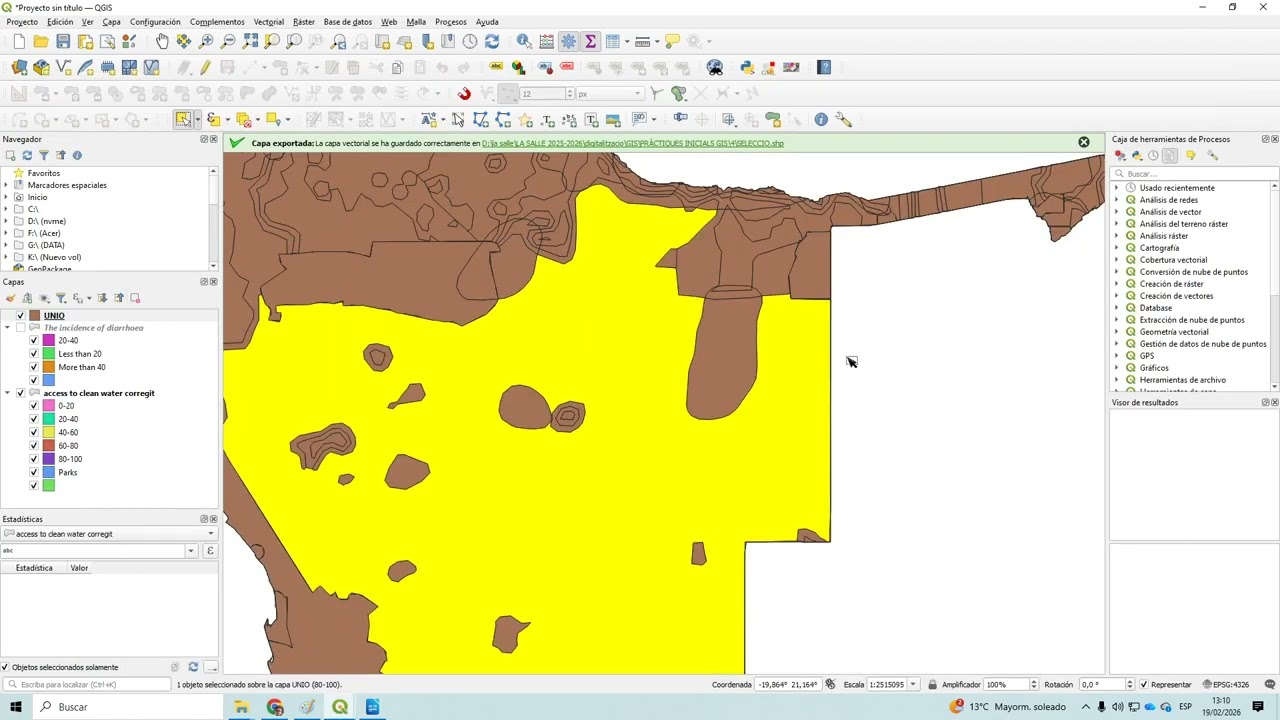
Task: Filter the Capas legend icon
Action: 61,298
